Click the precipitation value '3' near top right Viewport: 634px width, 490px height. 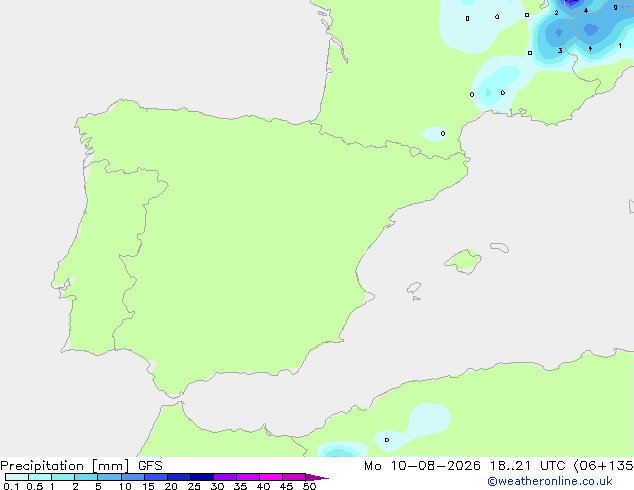(560, 51)
